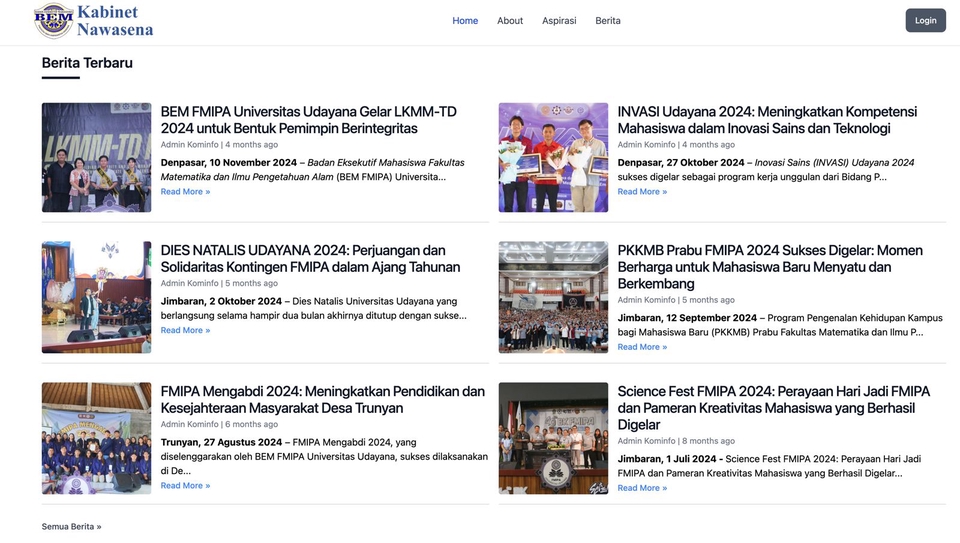Screen dimensions: 960x543
Task: Click Read More under Science Fest article
Action: click(642, 488)
